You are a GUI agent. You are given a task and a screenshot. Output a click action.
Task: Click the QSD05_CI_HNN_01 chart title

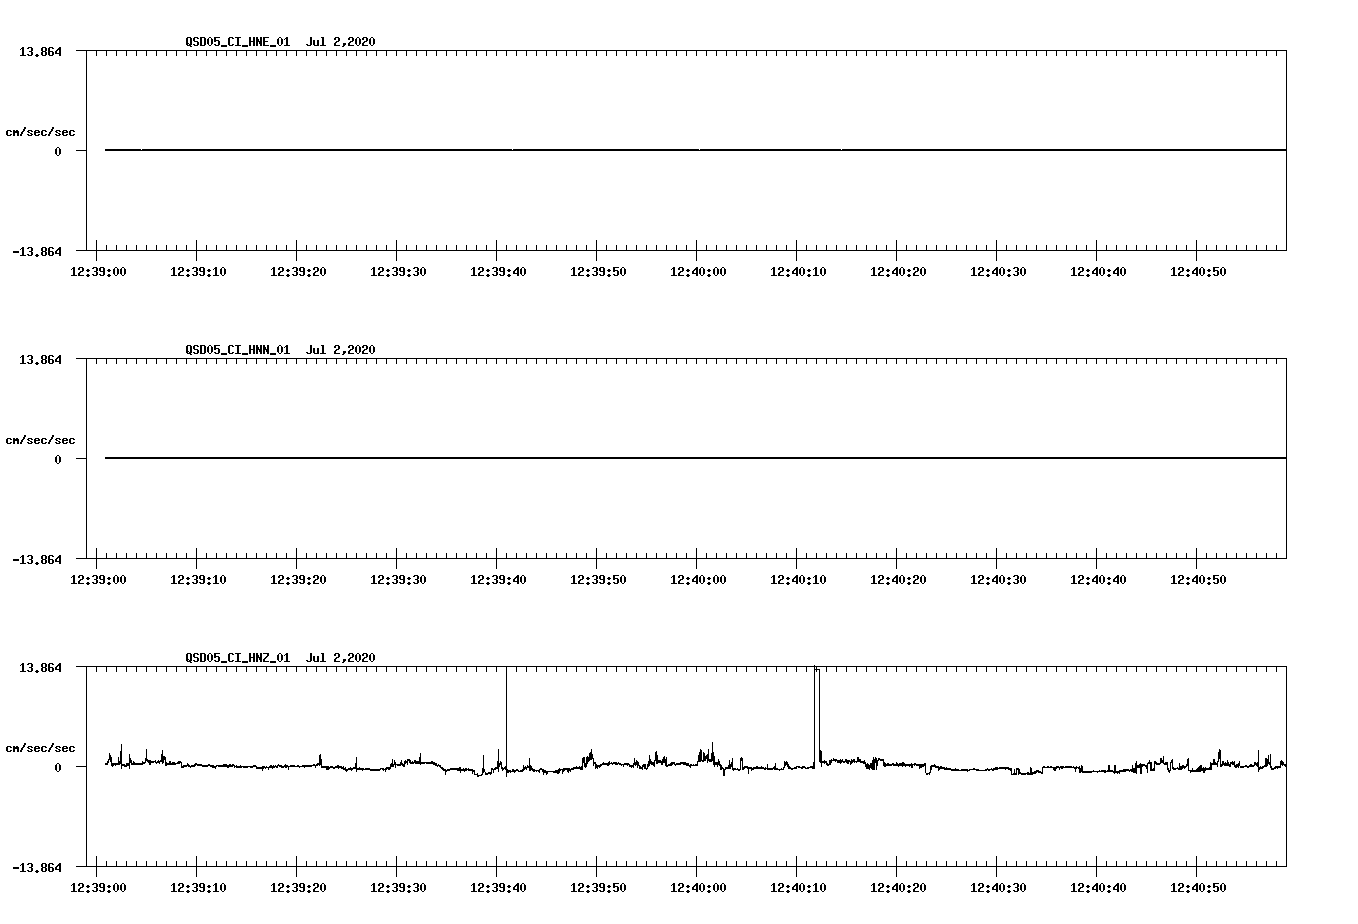(280, 349)
